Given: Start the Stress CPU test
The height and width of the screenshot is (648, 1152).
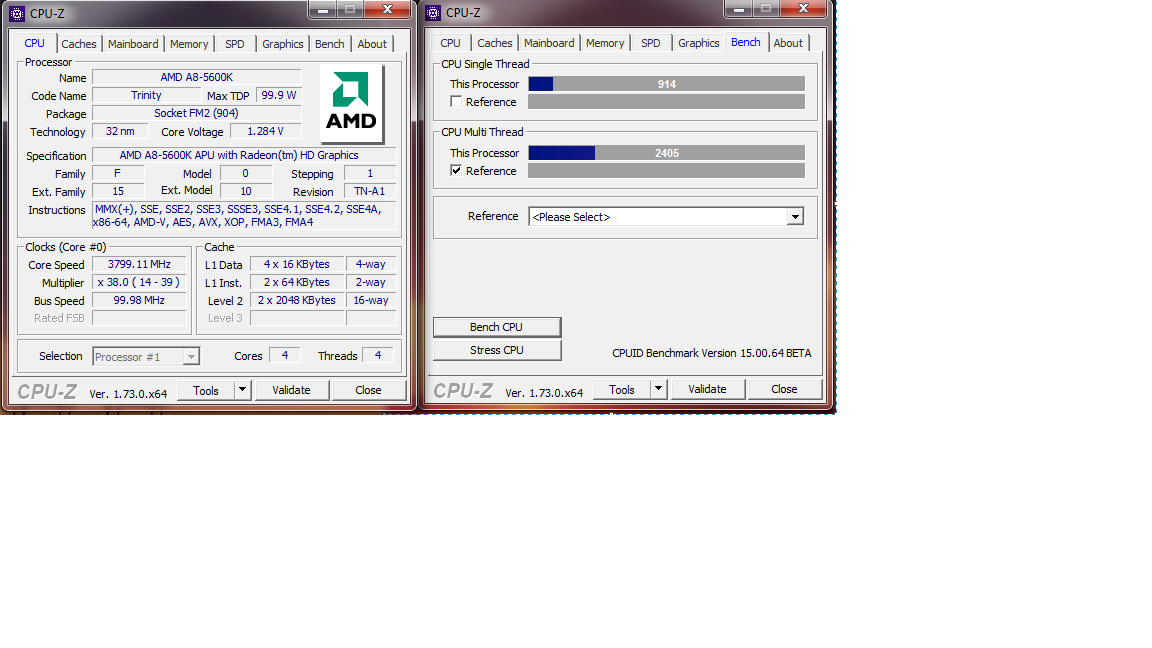Looking at the screenshot, I should (x=497, y=350).
